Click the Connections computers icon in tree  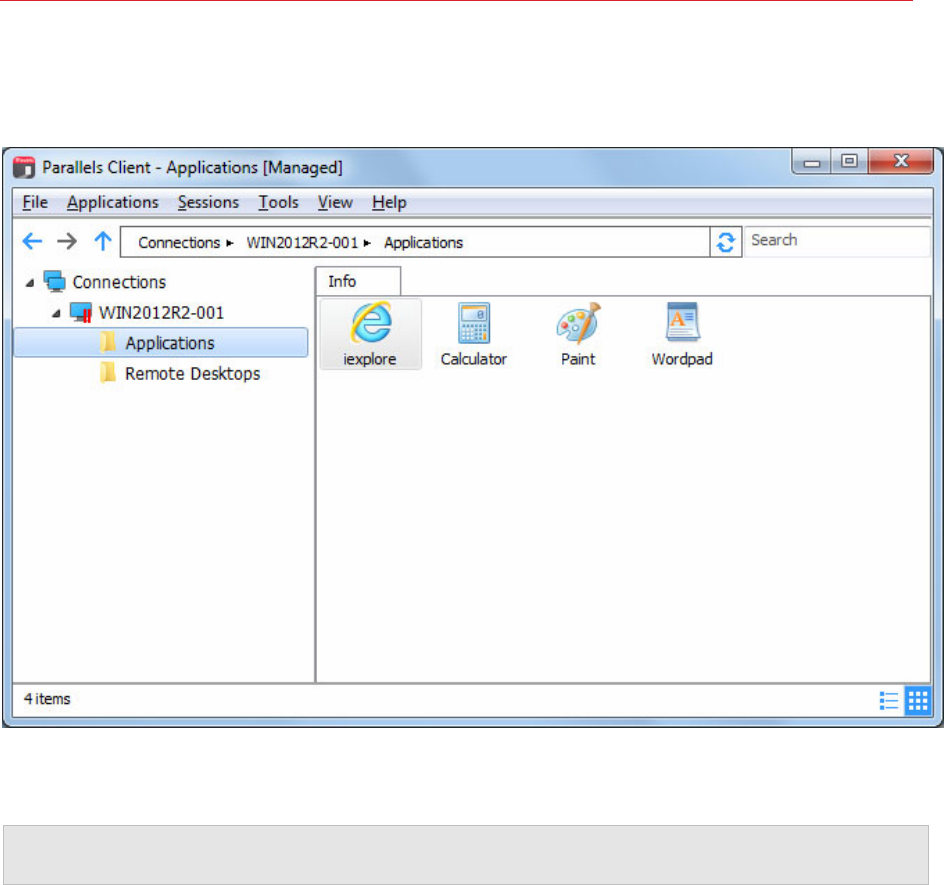click(x=55, y=282)
